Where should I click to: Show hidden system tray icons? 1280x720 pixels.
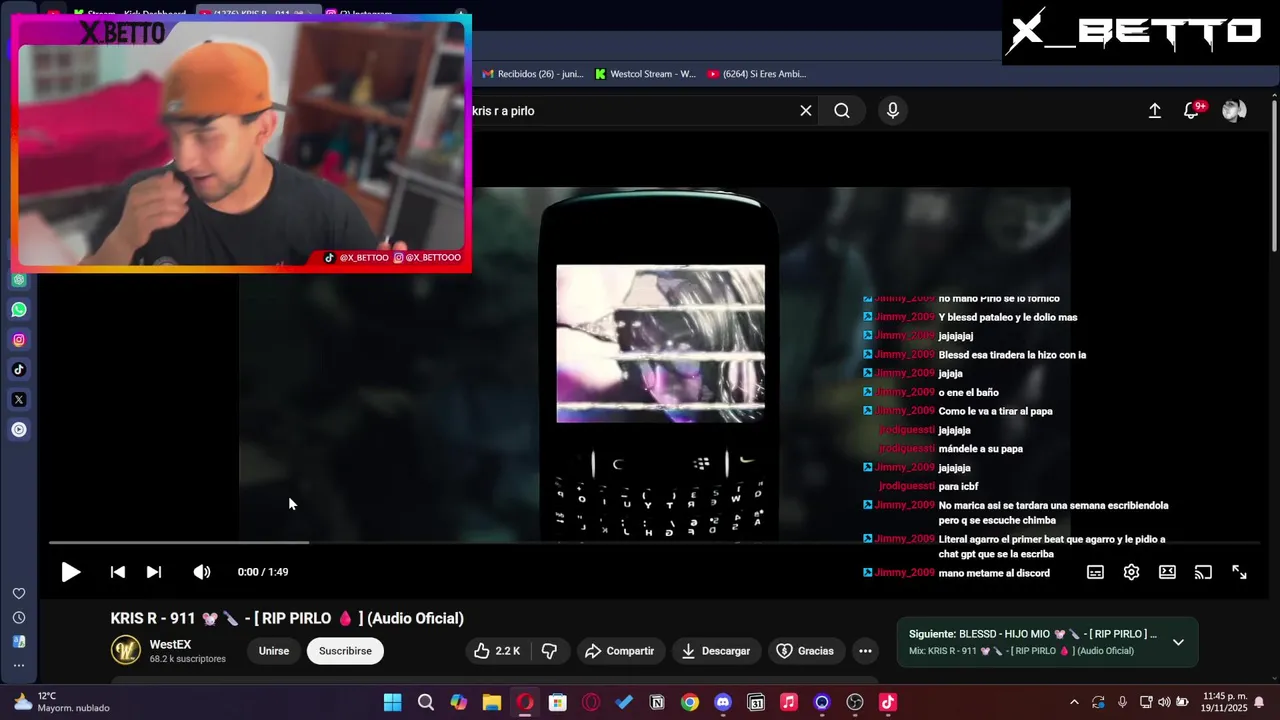tap(1074, 702)
